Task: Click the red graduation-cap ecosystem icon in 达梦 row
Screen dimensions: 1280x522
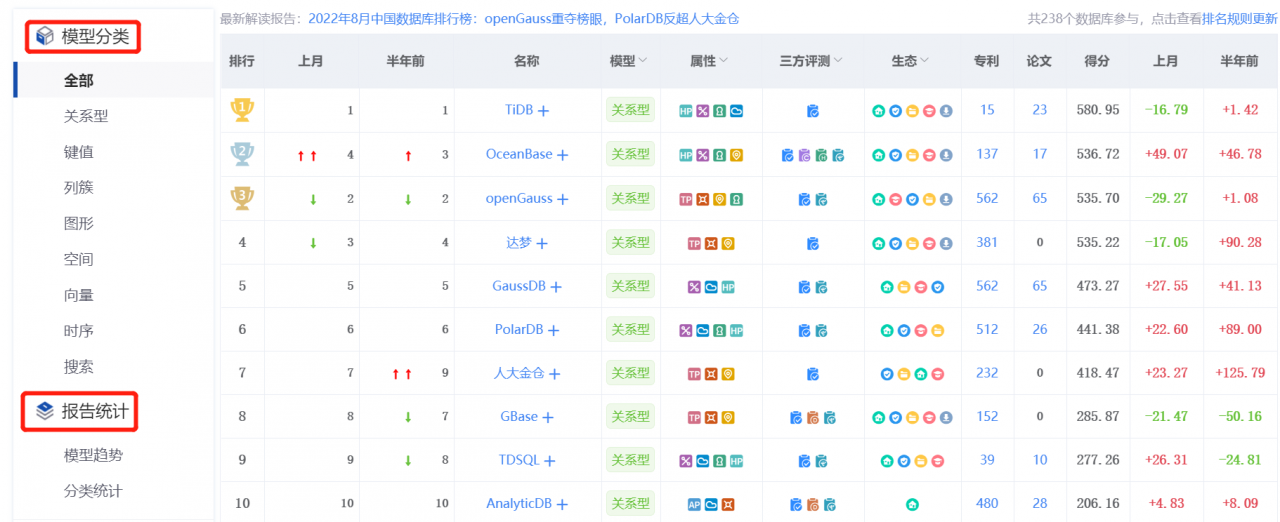Action: [929, 243]
